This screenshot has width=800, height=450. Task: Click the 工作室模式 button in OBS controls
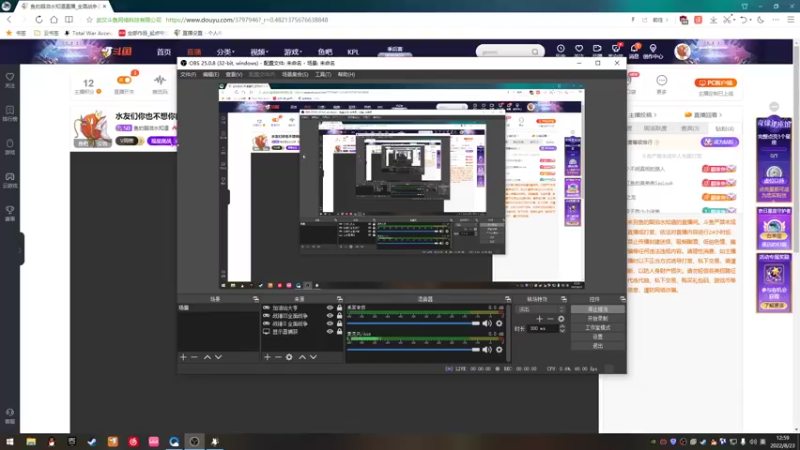(x=597, y=328)
